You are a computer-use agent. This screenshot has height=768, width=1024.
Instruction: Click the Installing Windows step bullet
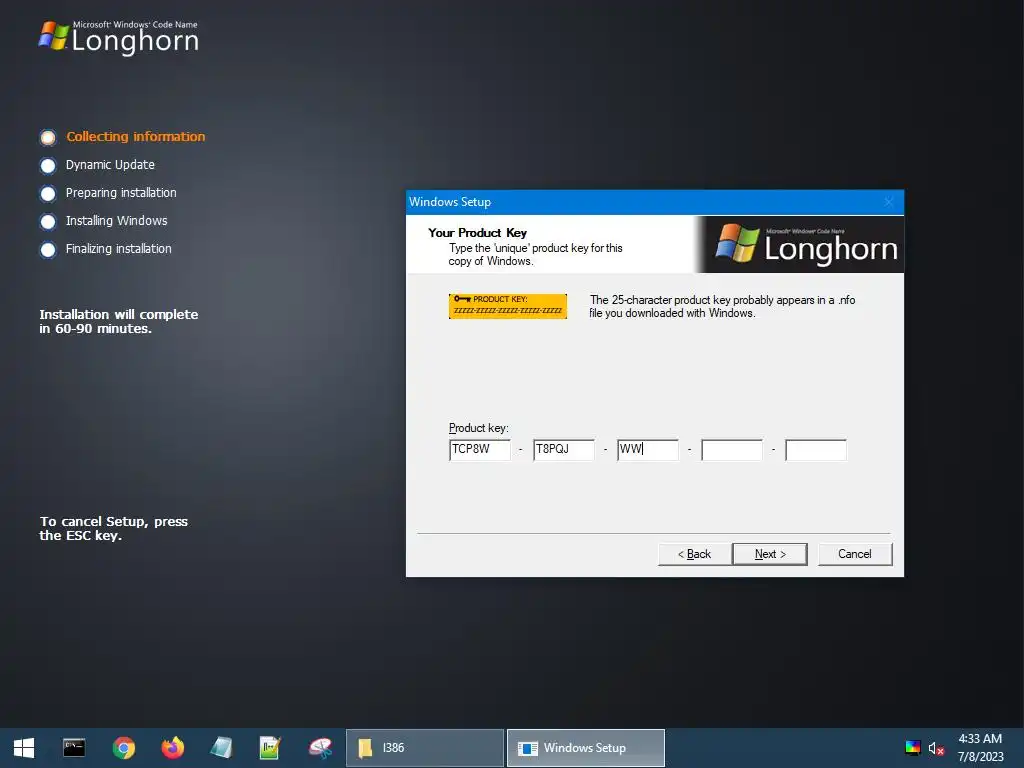coord(48,222)
